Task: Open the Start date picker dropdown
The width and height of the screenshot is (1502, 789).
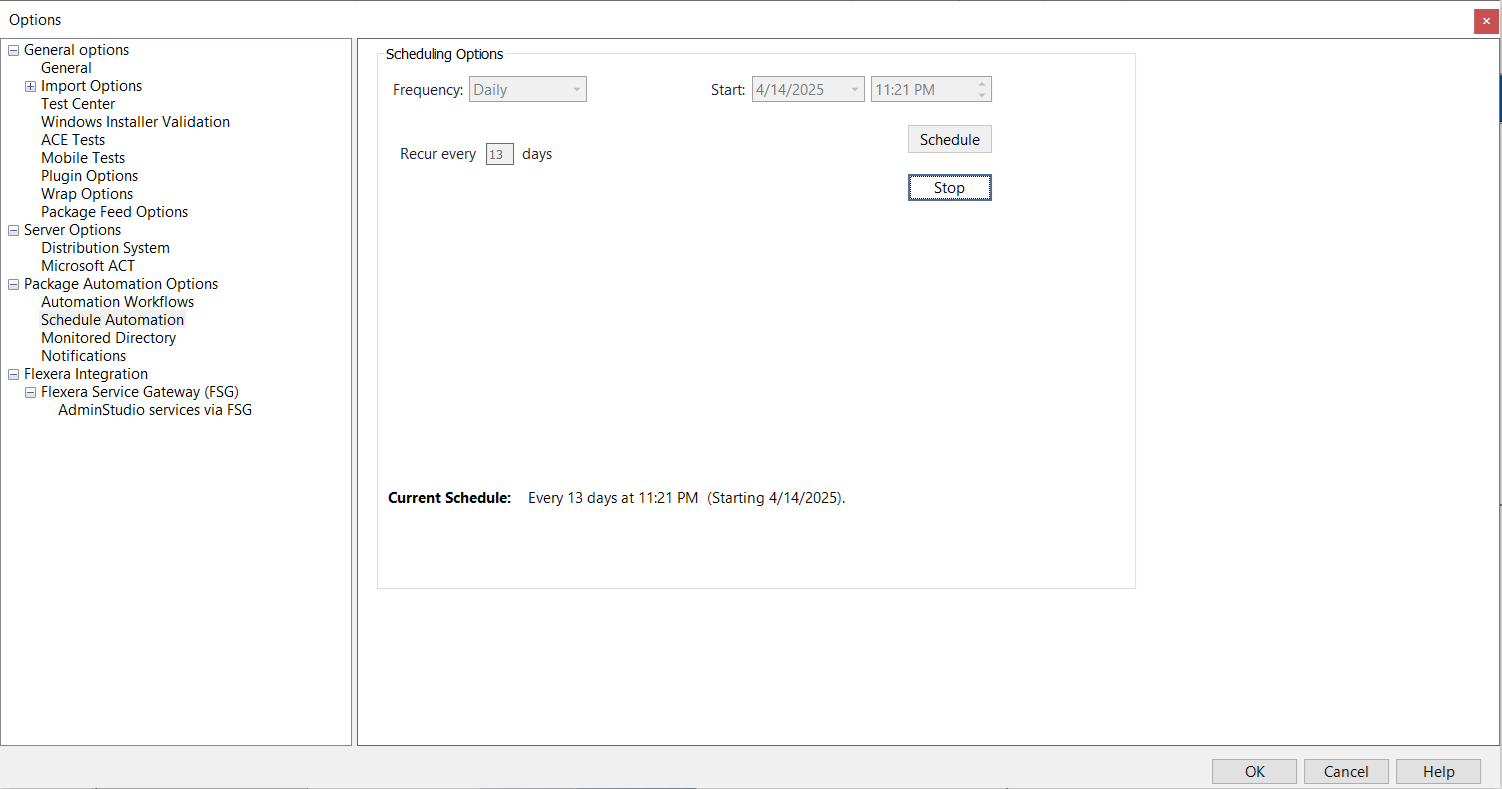Action: coord(854,90)
